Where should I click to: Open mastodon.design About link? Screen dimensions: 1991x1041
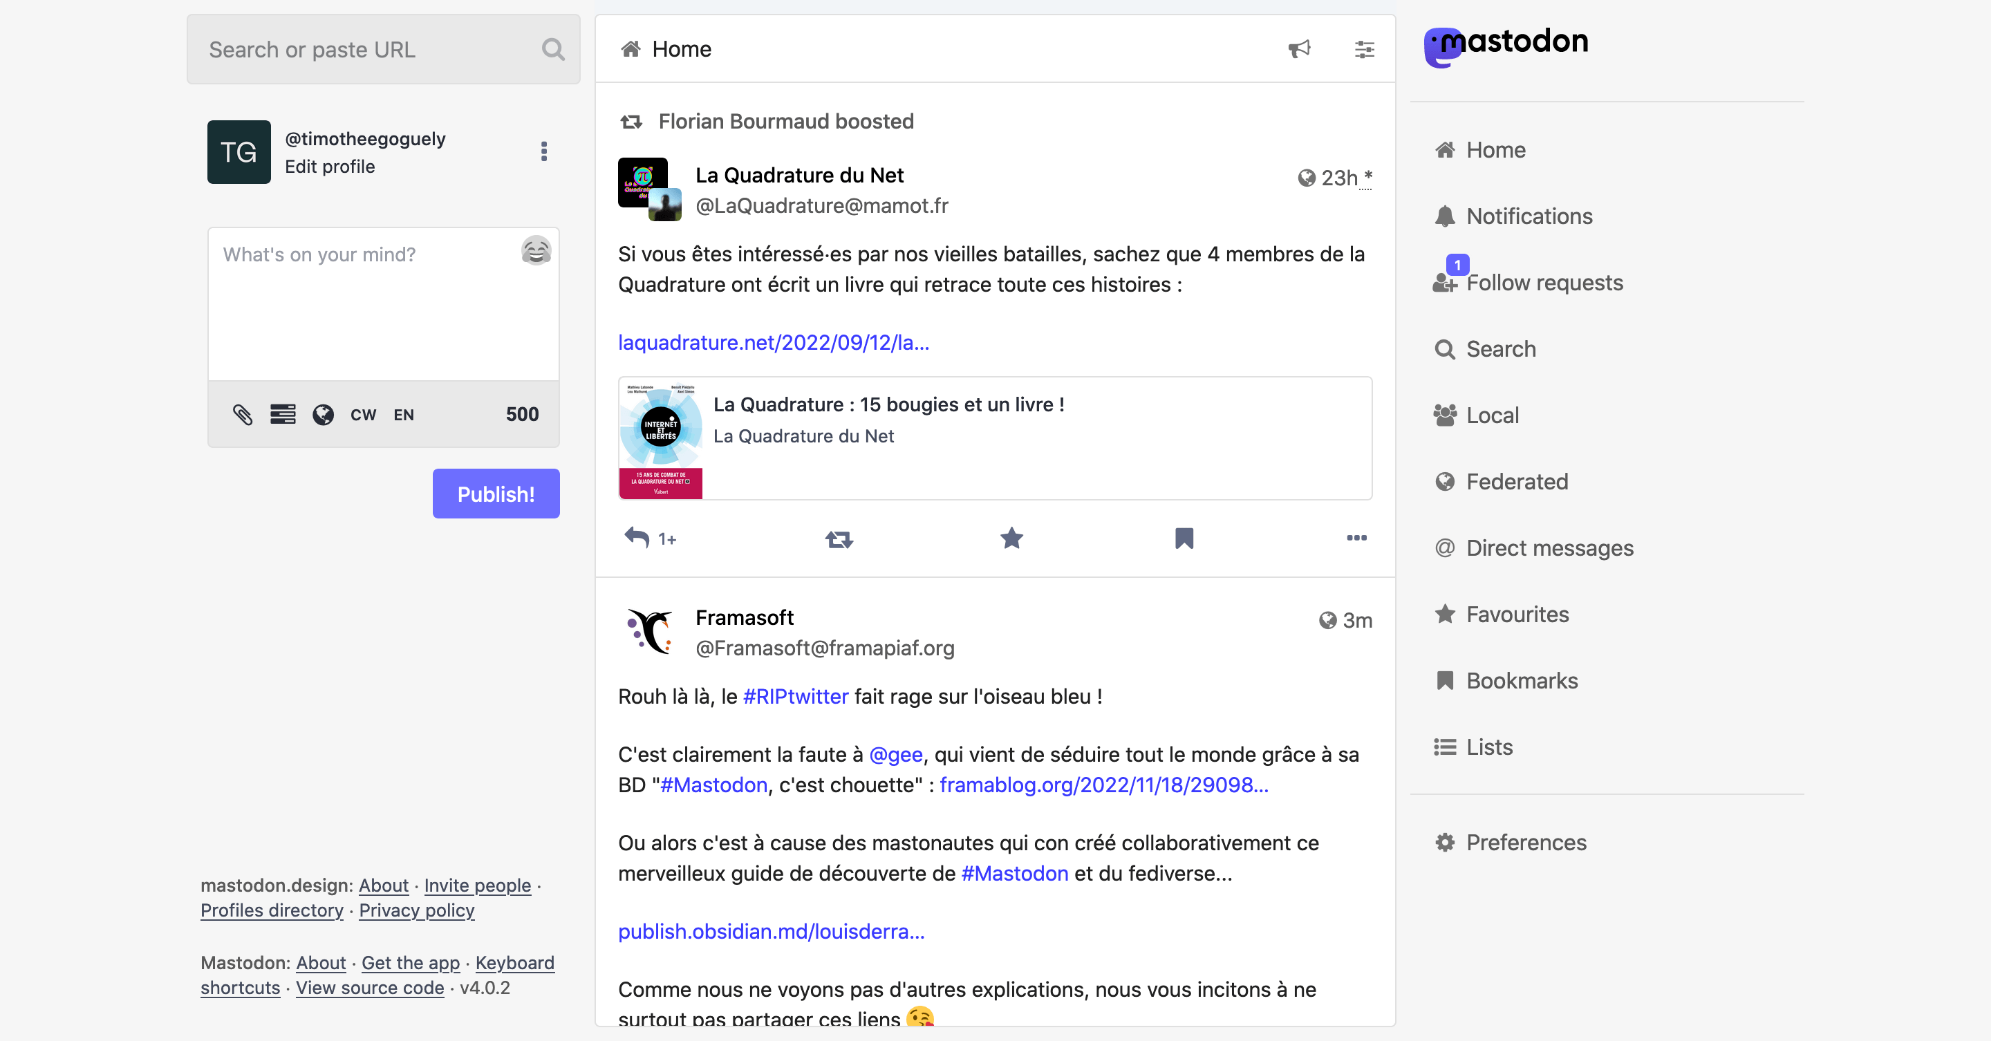(x=384, y=885)
